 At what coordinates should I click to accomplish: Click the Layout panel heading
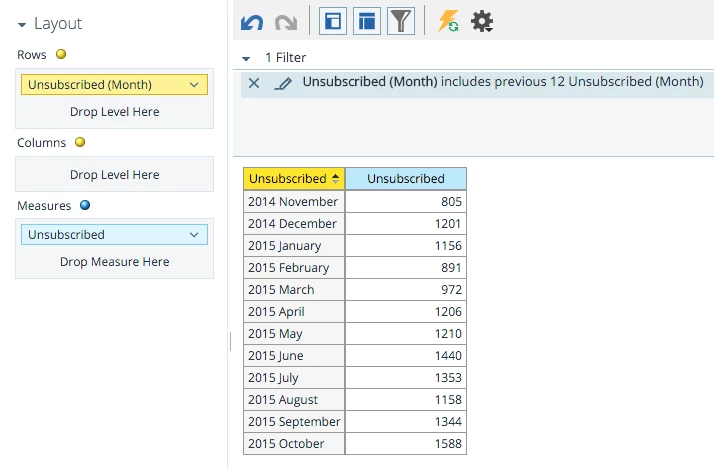tap(58, 24)
